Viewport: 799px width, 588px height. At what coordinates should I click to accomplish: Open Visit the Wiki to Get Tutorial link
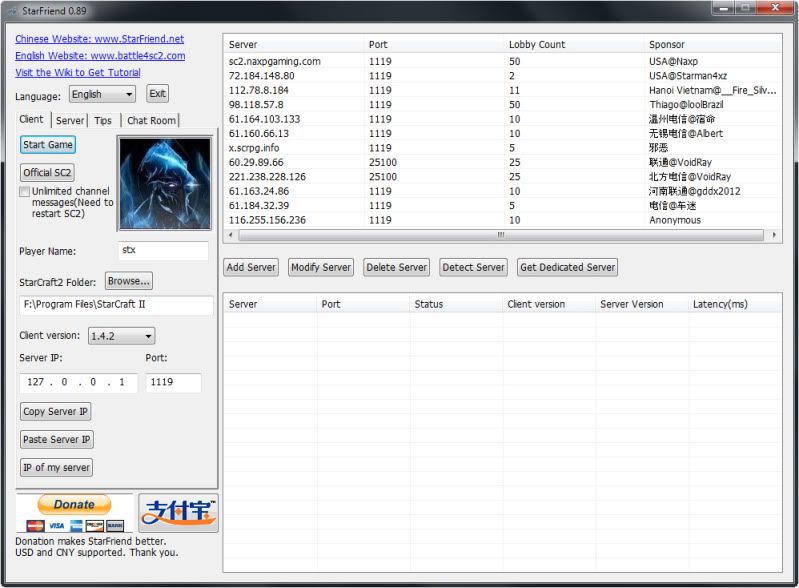78,72
